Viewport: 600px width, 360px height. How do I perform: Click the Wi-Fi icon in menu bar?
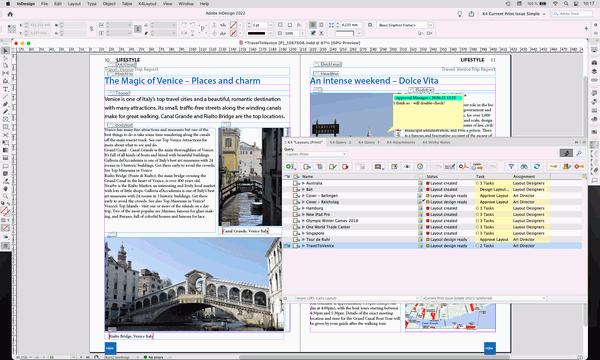pos(555,3)
